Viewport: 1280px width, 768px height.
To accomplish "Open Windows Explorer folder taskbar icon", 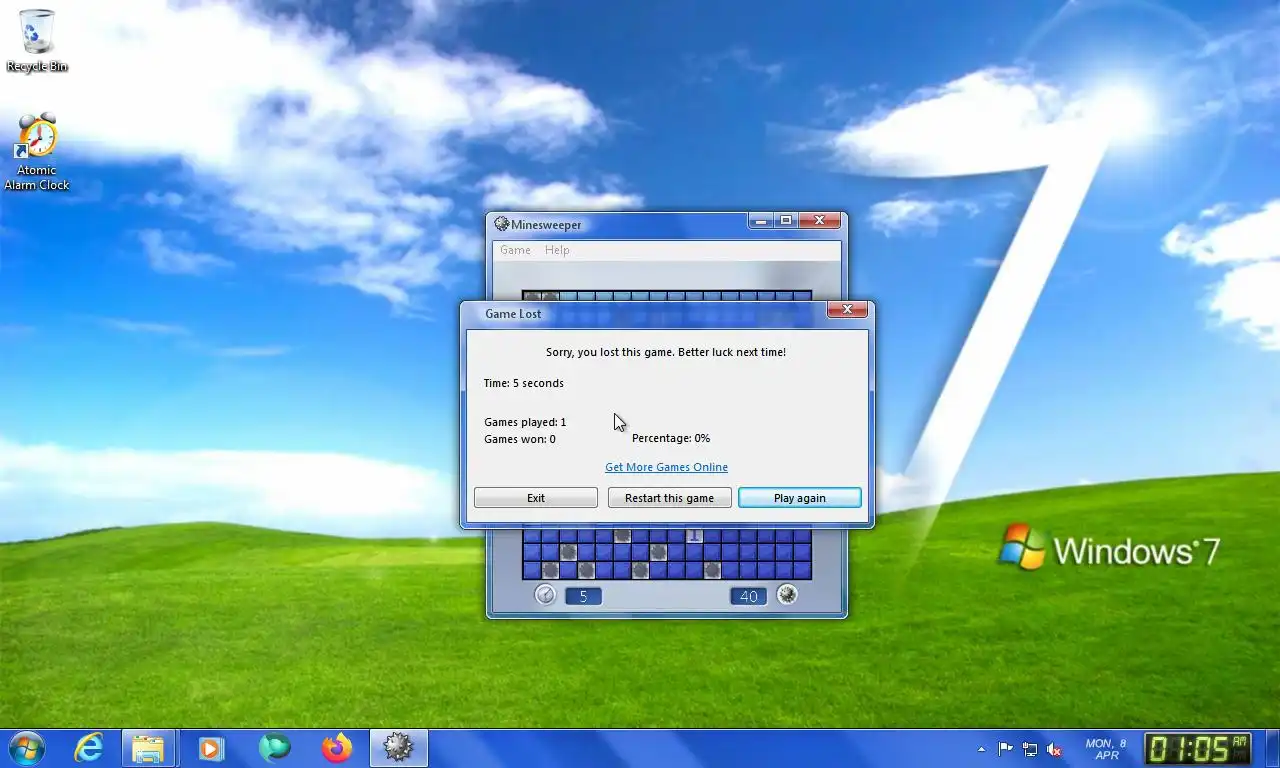I will (148, 748).
